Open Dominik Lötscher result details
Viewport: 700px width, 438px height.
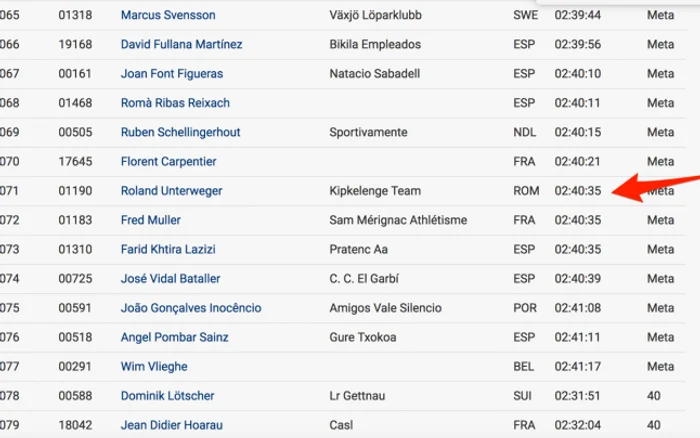pyautogui.click(x=167, y=396)
